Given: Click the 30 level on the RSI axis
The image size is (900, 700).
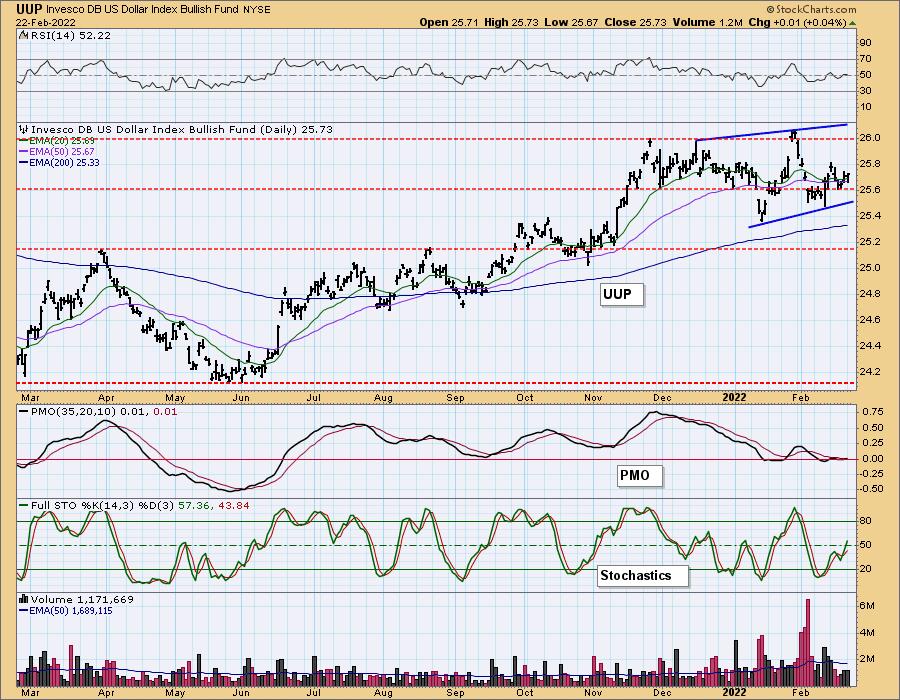Looking at the screenshot, I should tap(865, 91).
